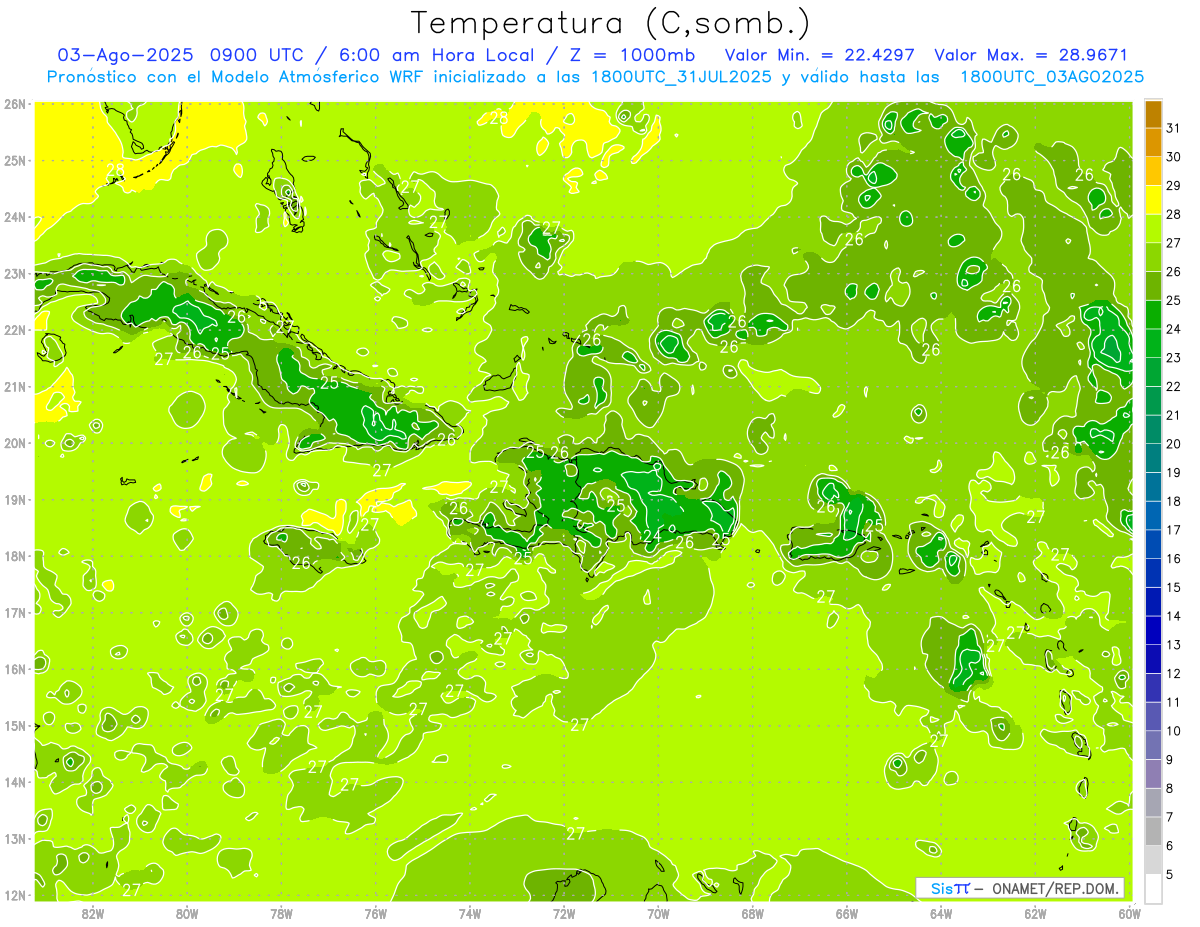Click the 14N latitude axis label
This screenshot has height=927, width=1200.
coord(15,782)
